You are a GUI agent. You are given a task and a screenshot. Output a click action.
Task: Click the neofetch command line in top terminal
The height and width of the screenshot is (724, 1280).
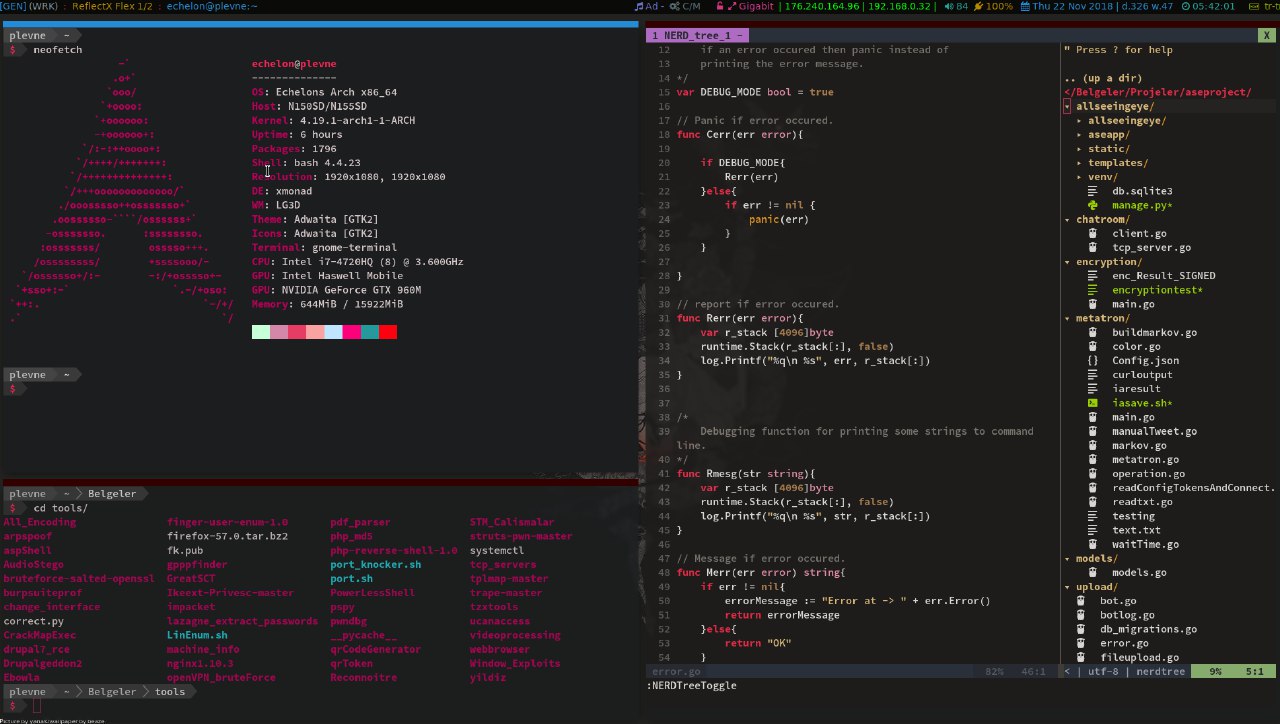pyautogui.click(x=58, y=49)
